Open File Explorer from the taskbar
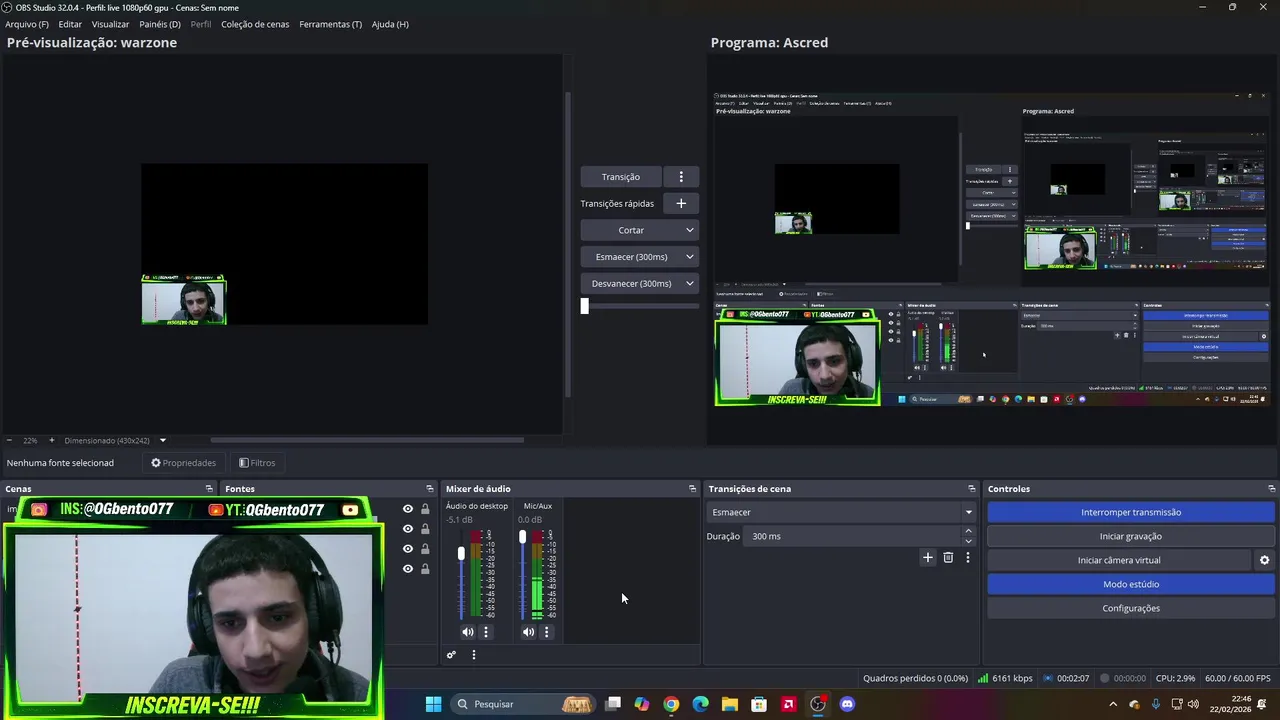The height and width of the screenshot is (720, 1280). pos(729,704)
